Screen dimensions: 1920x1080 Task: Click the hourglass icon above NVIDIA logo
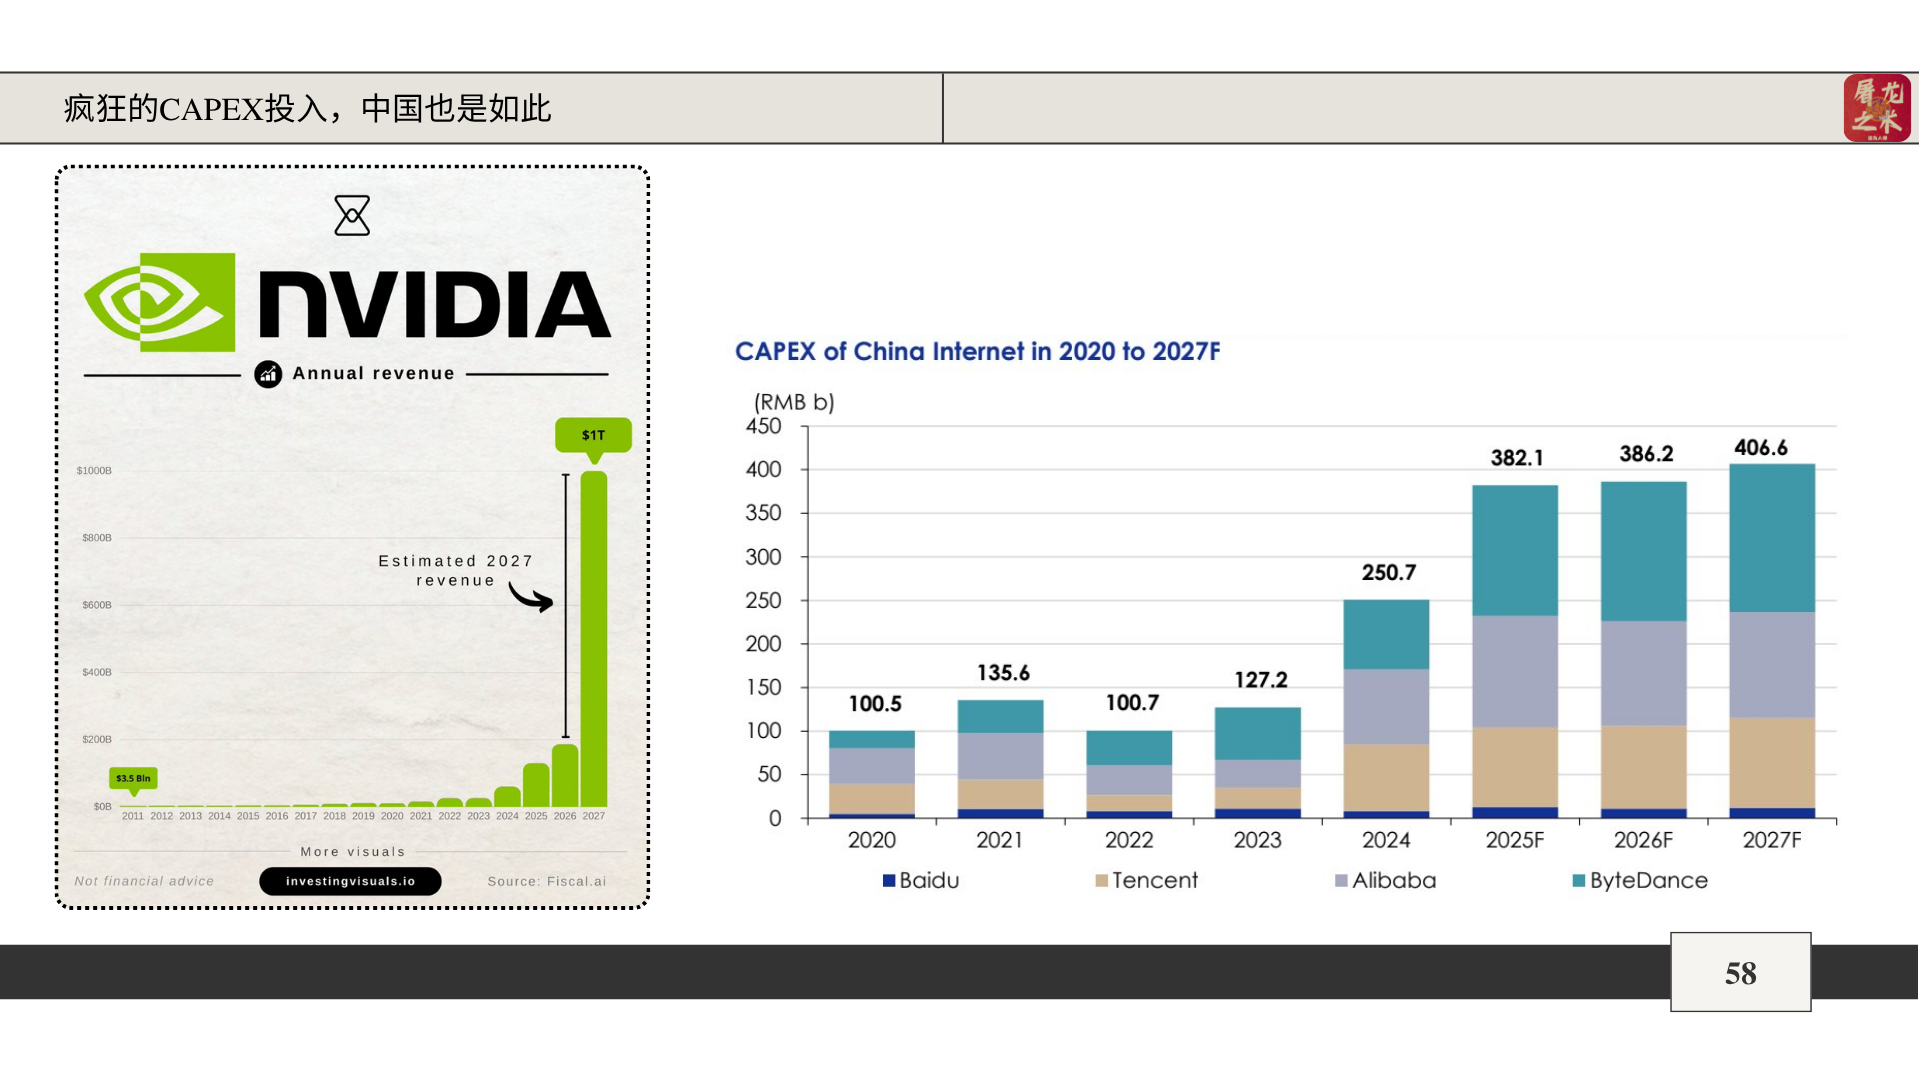pyautogui.click(x=352, y=215)
